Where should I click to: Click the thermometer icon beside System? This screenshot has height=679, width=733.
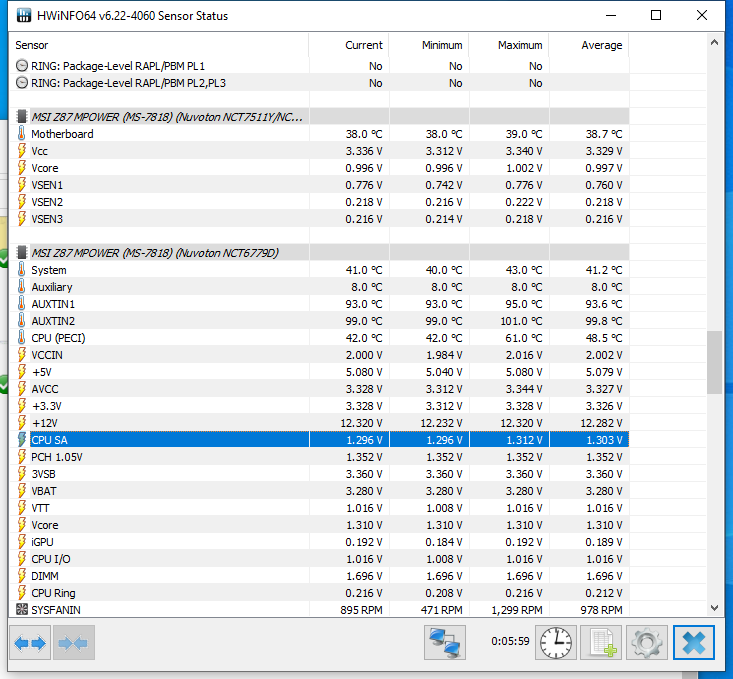22,270
